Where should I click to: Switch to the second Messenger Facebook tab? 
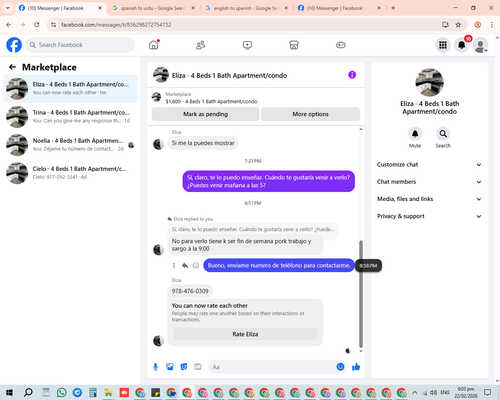tap(340, 8)
